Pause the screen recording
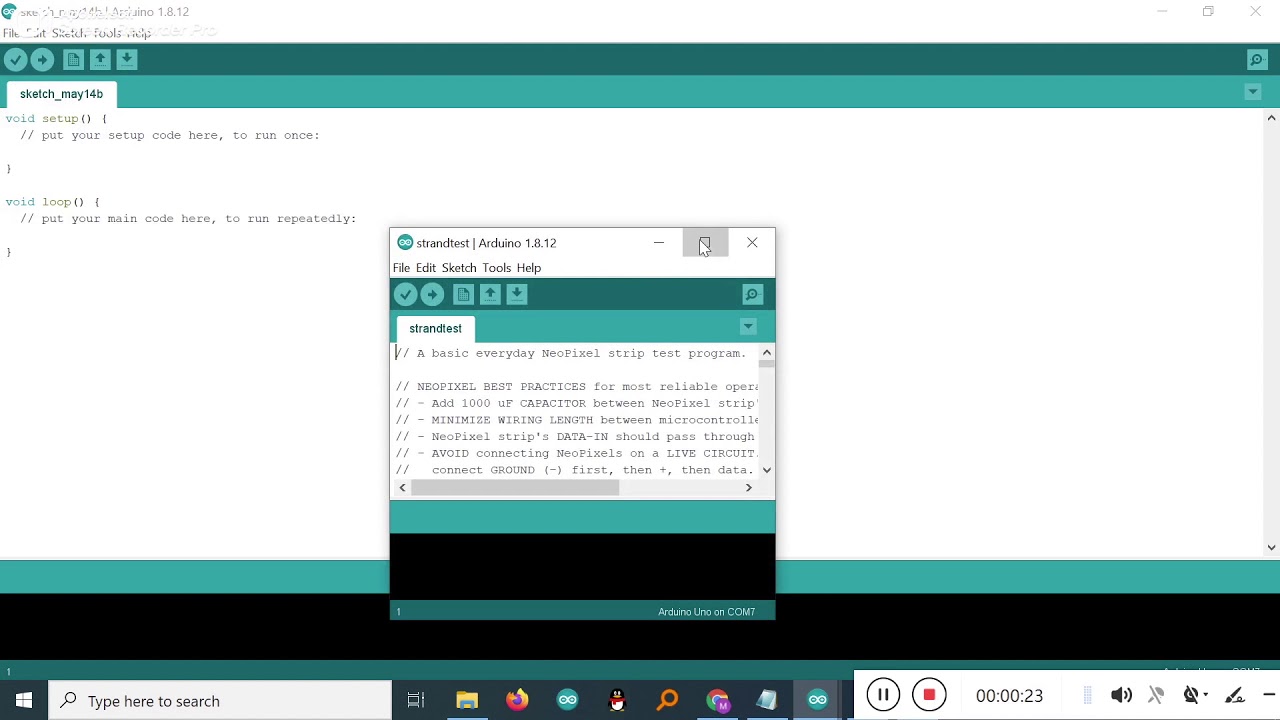This screenshot has width=1280, height=720. (x=883, y=695)
